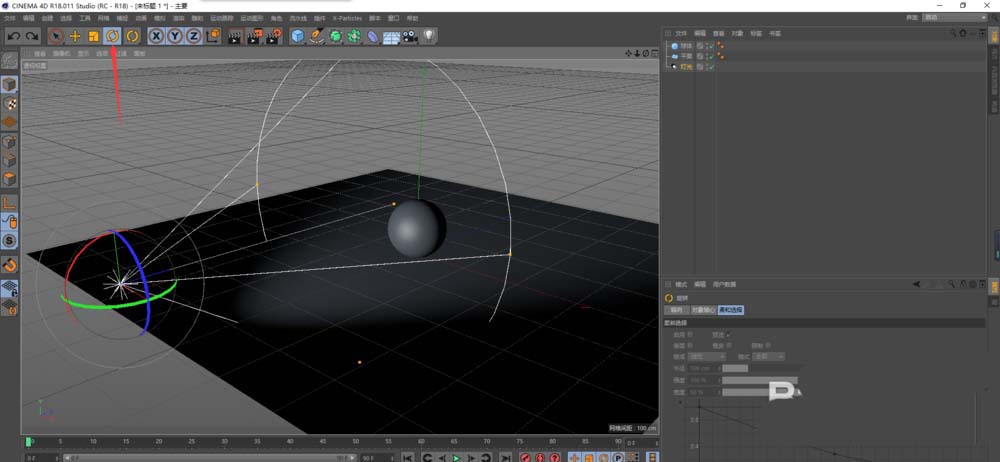Click the Undo arrow in the toolbar
1000x462 pixels.
coord(13,36)
